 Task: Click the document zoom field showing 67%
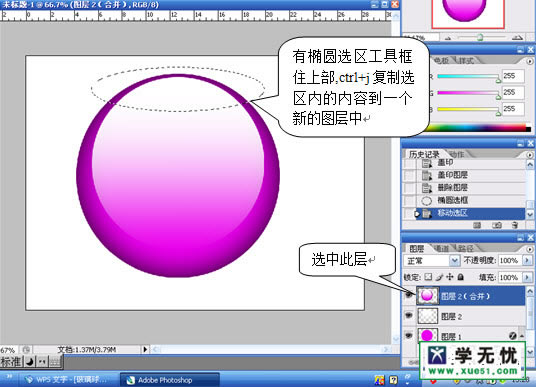pos(8,350)
